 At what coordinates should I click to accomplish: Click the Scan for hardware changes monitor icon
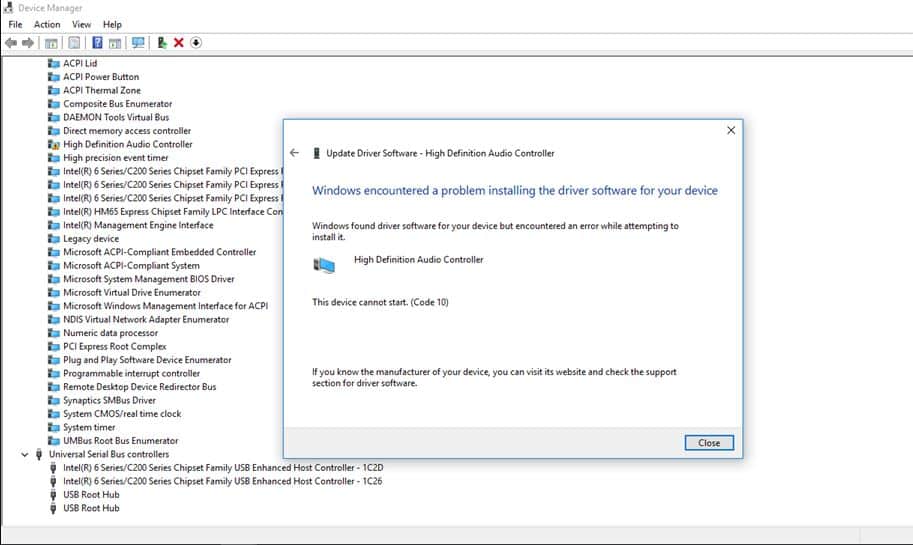click(x=137, y=43)
